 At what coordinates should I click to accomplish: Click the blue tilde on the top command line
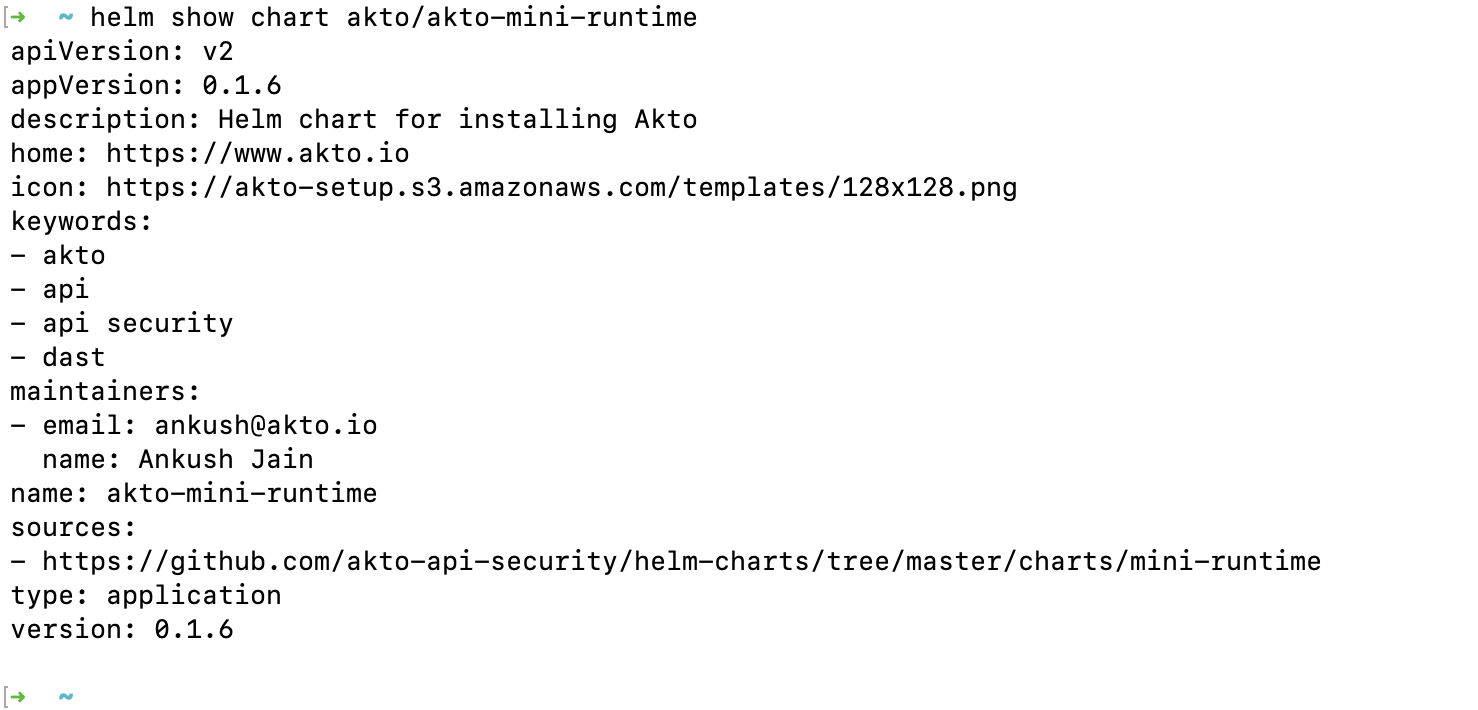coord(66,18)
